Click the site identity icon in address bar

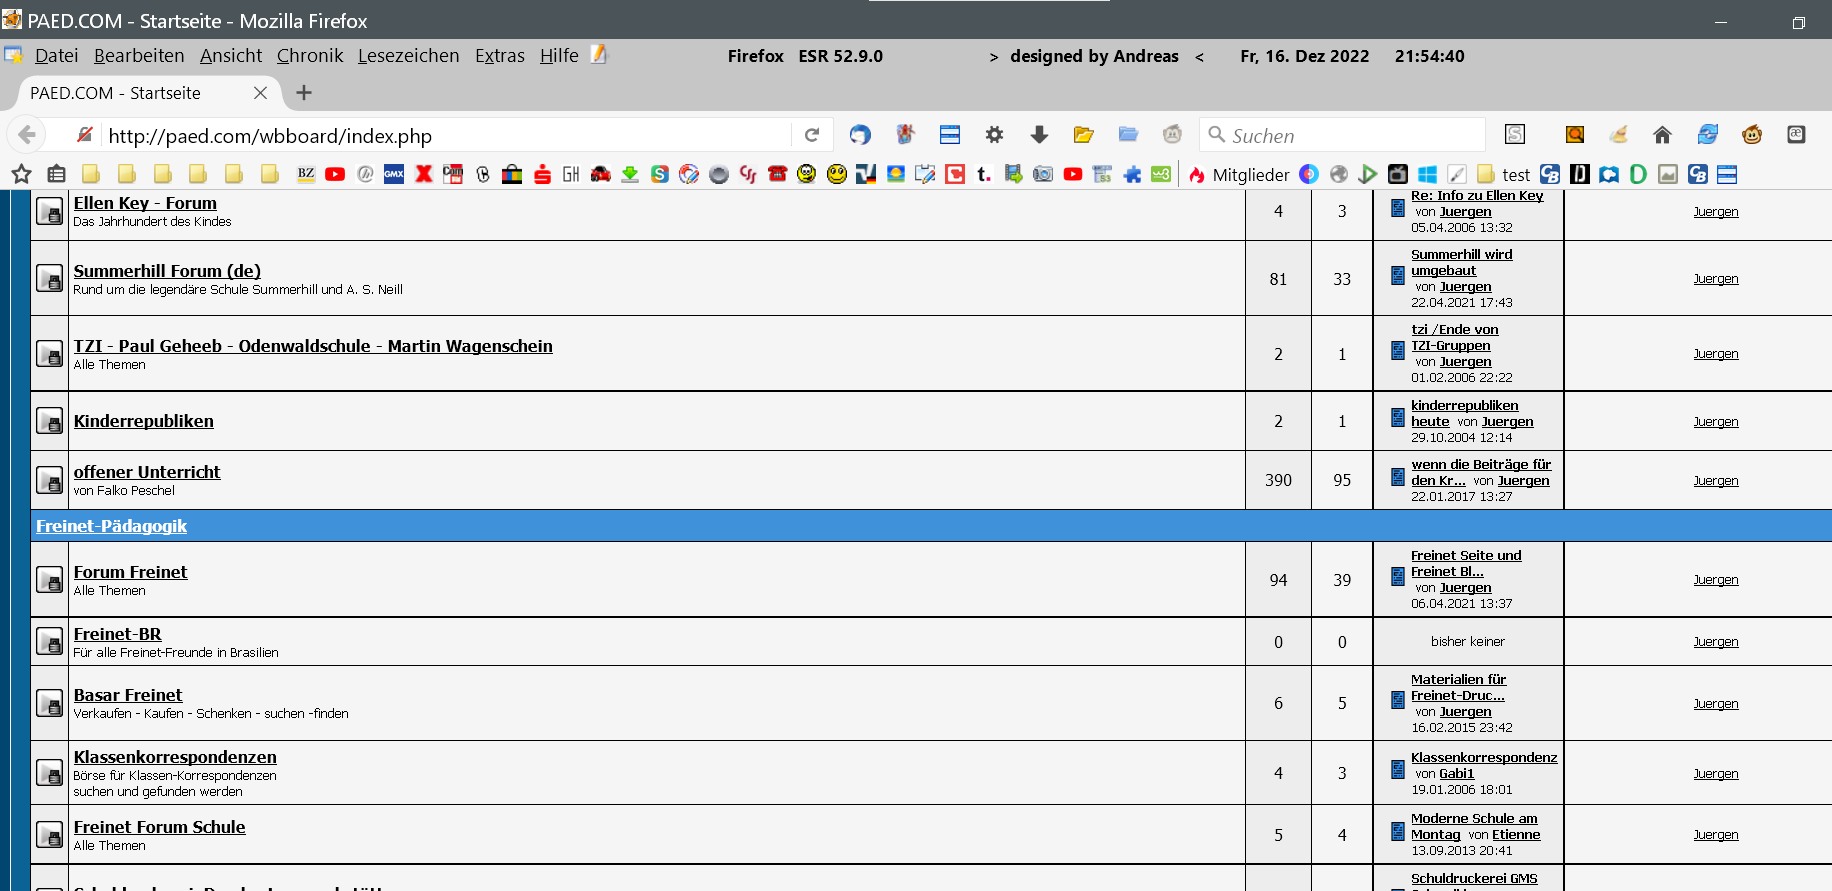[x=85, y=135]
